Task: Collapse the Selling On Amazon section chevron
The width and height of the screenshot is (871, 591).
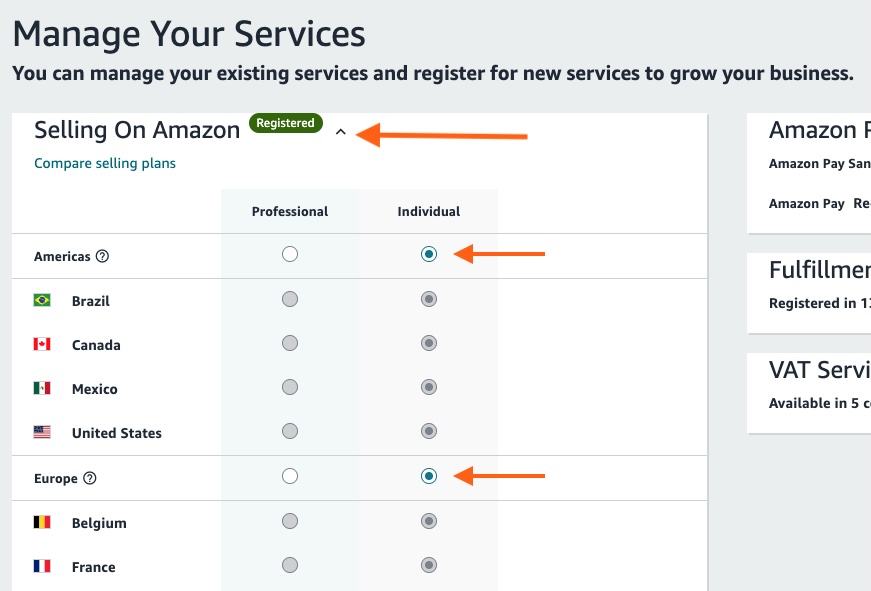Action: tap(341, 132)
